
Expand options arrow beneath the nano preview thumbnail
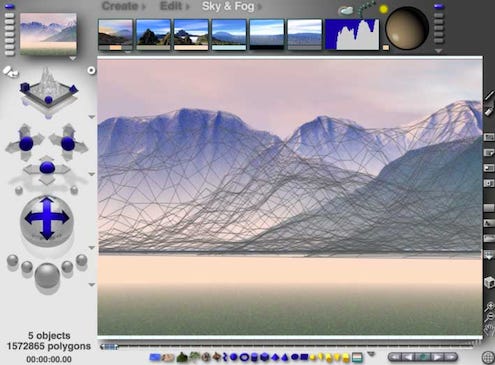(x=72, y=59)
